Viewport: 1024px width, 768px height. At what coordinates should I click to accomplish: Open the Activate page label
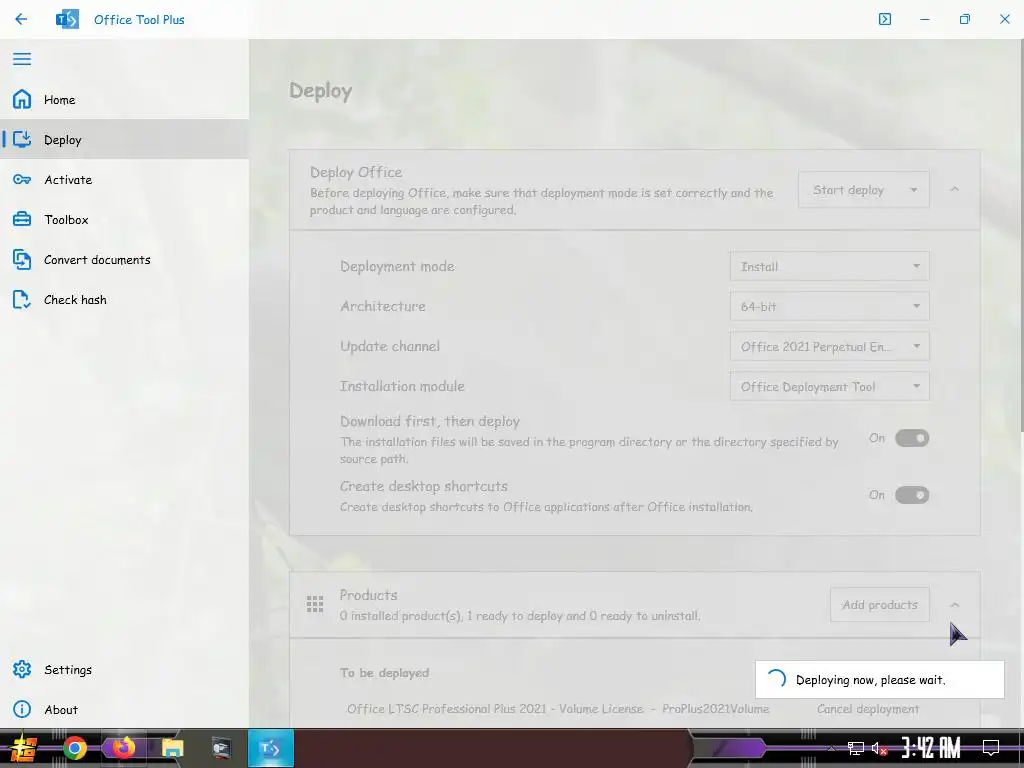point(68,180)
